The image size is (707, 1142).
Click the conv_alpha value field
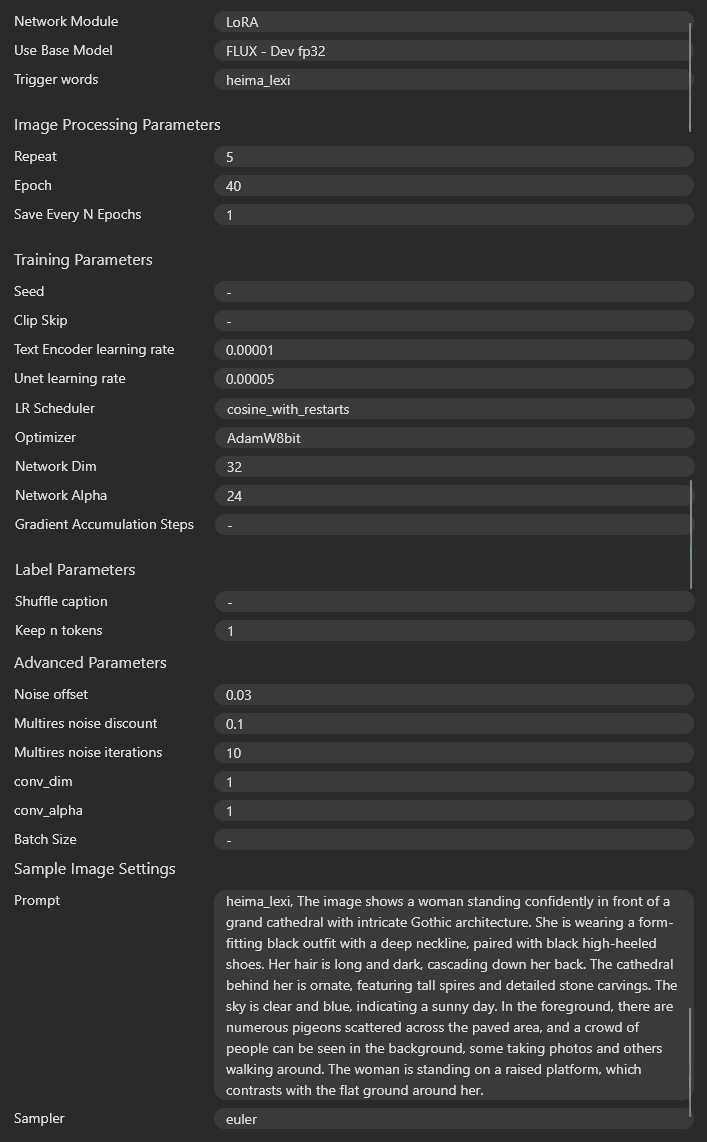[x=454, y=811]
